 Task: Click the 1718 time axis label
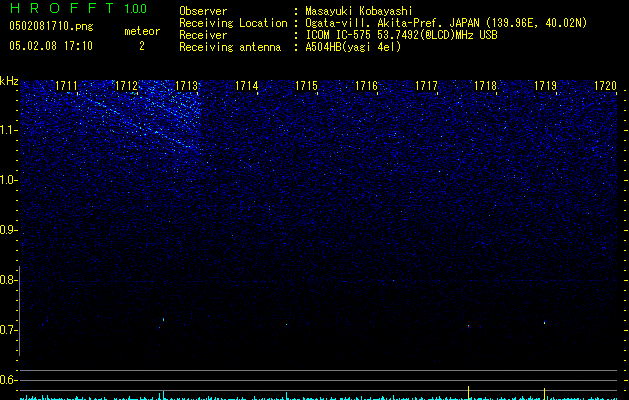[x=486, y=86]
